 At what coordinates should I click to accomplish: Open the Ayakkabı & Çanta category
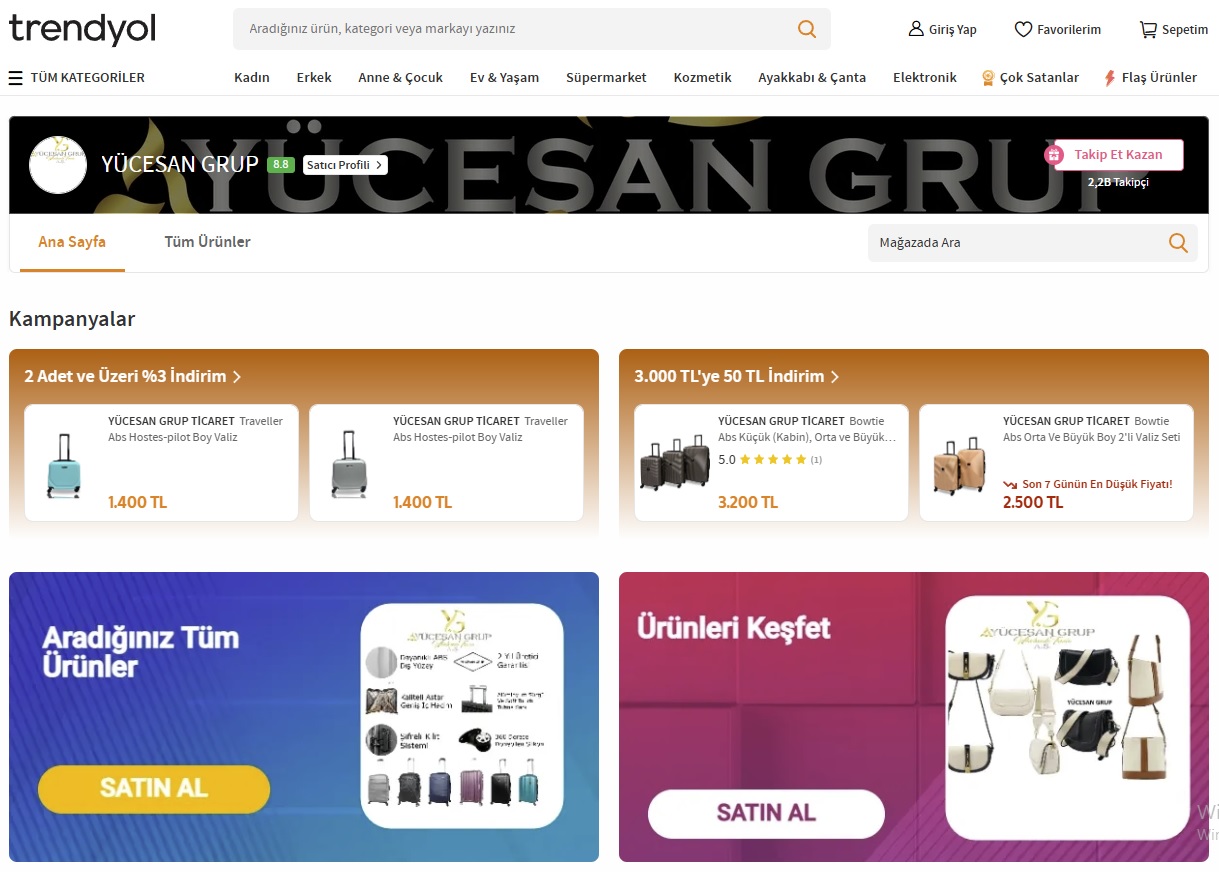(812, 77)
